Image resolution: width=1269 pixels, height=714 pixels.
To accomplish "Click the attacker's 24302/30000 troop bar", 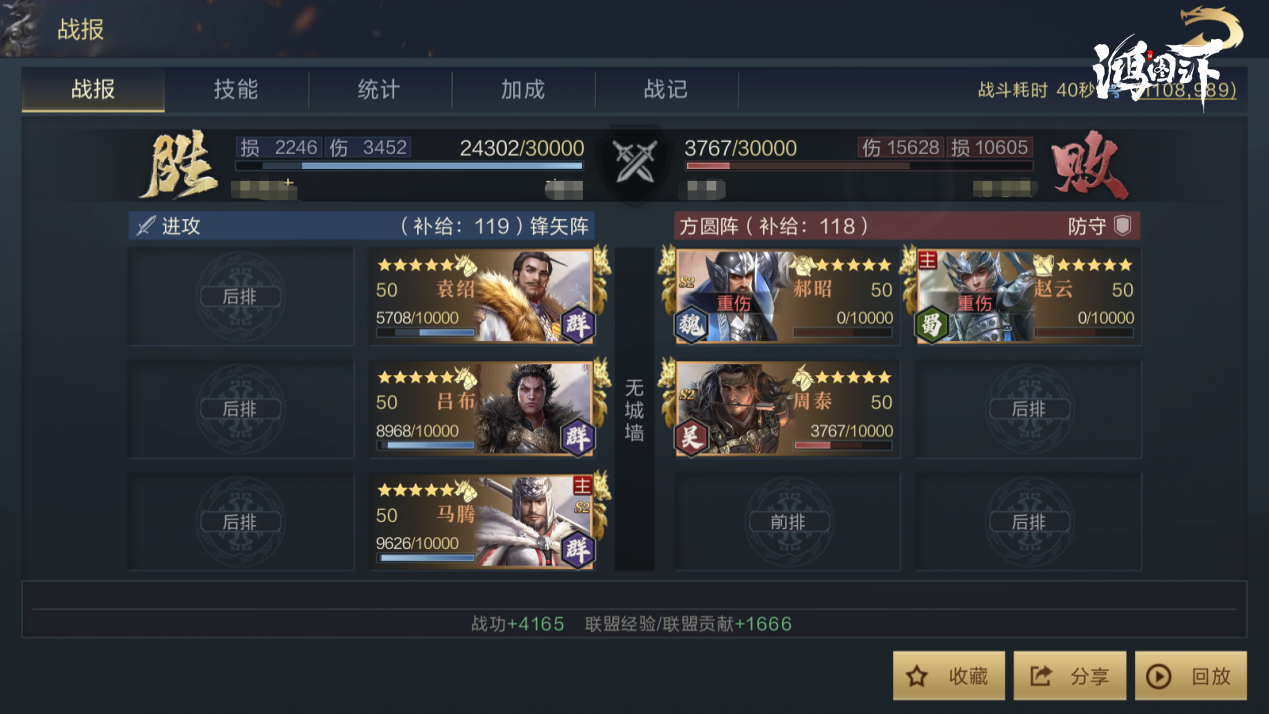I will pos(410,165).
